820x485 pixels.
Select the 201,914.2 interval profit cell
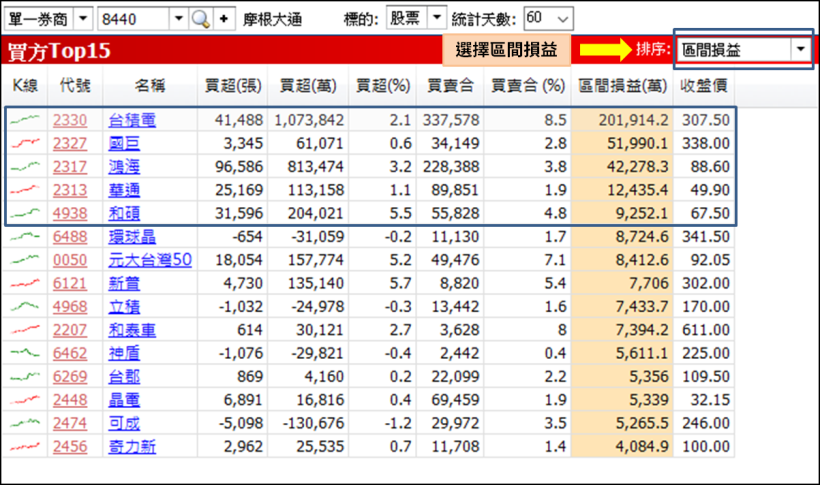pyautogui.click(x=622, y=120)
